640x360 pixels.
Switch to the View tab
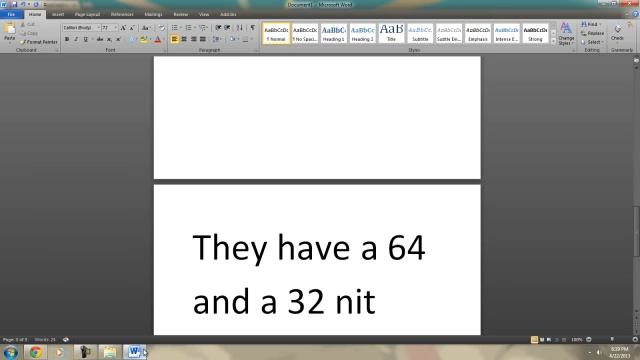tap(204, 14)
